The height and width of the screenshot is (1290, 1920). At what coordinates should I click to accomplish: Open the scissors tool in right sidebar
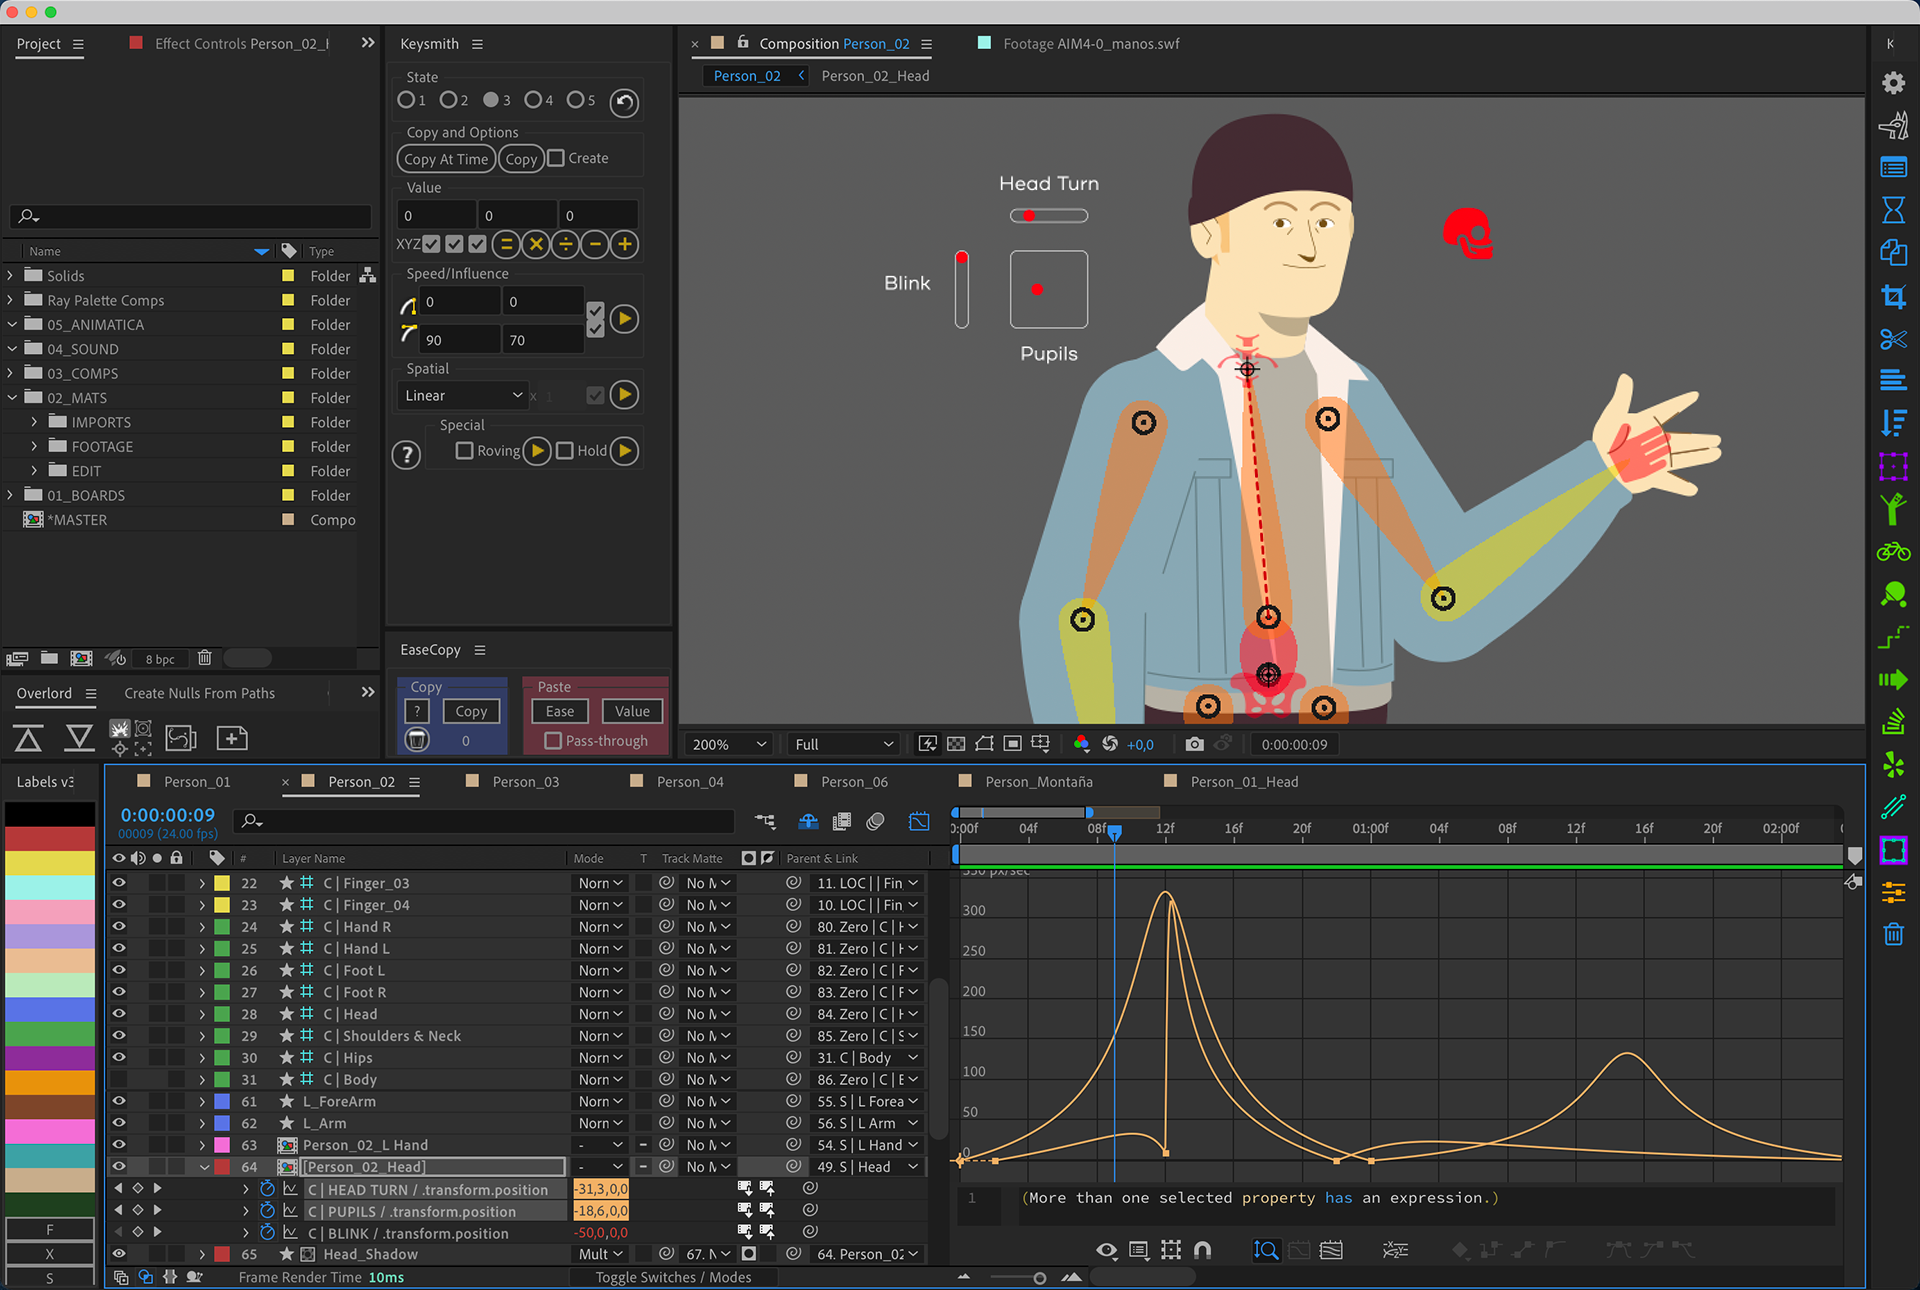point(1892,340)
